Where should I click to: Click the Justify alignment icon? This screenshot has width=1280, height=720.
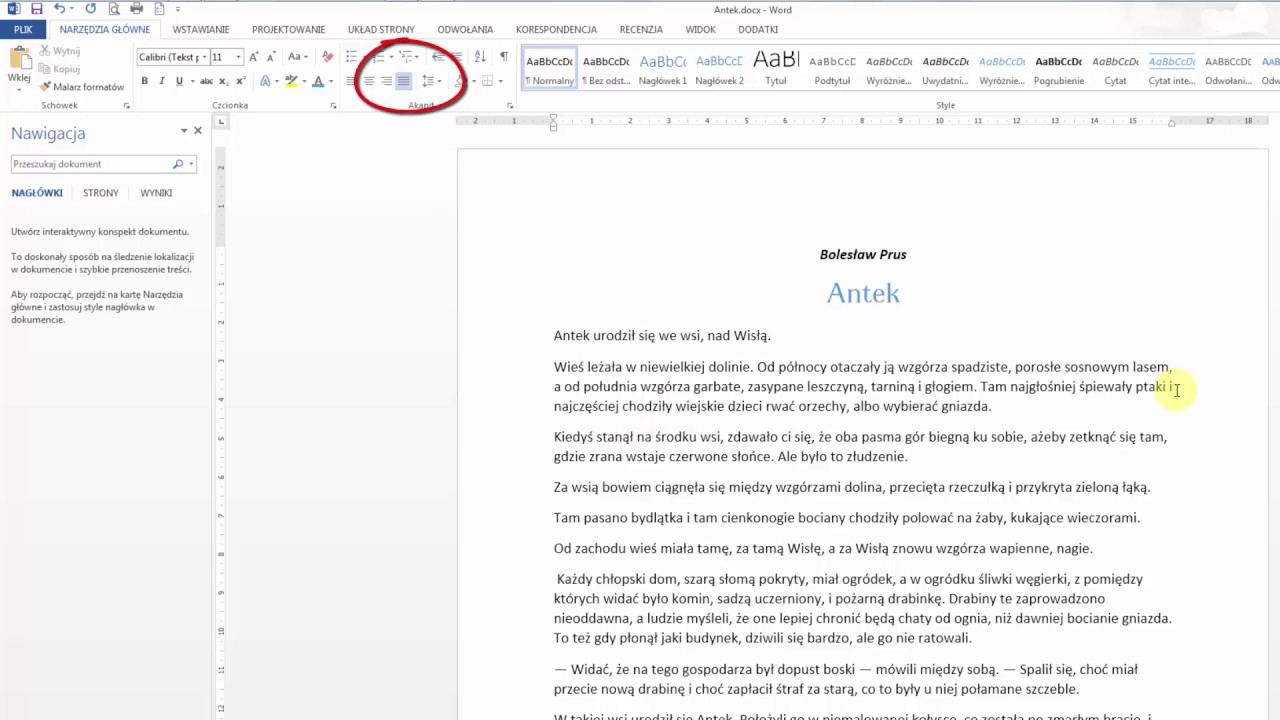tap(404, 81)
